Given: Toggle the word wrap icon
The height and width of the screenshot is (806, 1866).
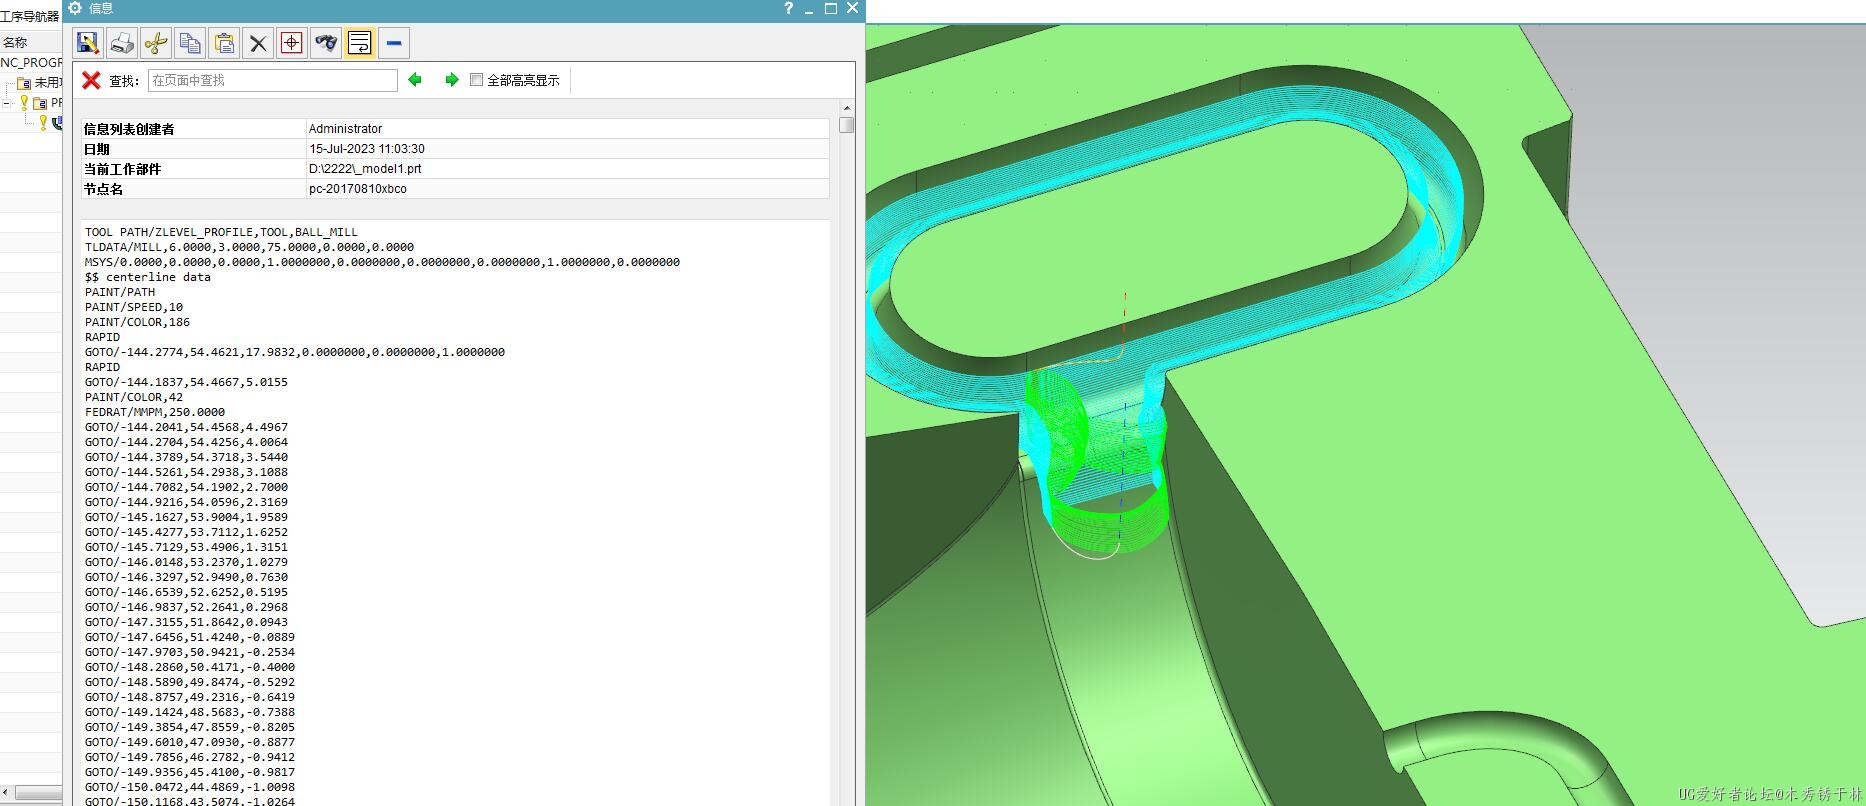Looking at the screenshot, I should (x=360, y=43).
